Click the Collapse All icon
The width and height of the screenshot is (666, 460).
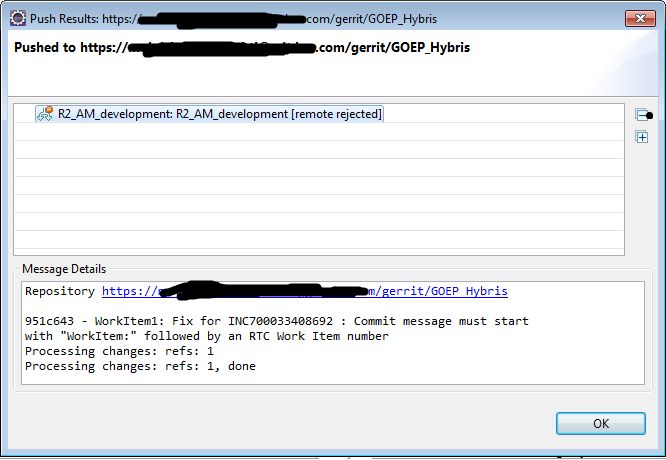(x=643, y=115)
